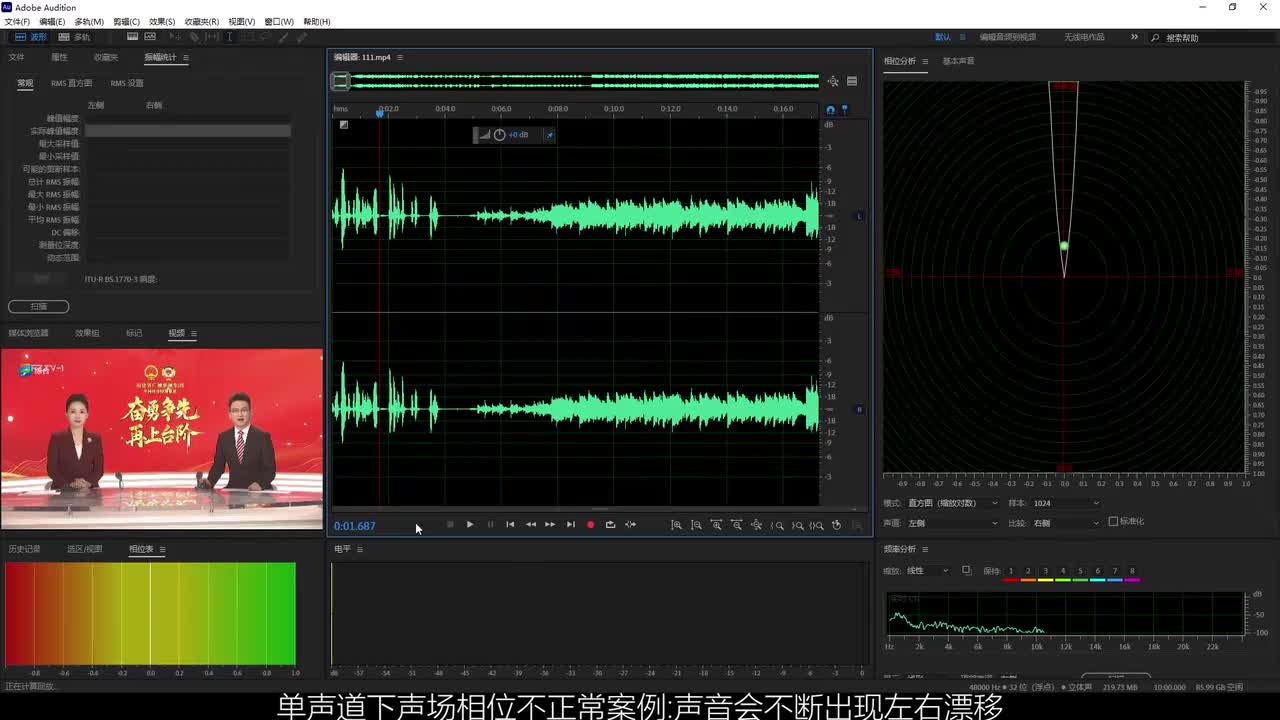Pin the HUD volume overlay
Screen dimensions: 1280x720
[549, 135]
